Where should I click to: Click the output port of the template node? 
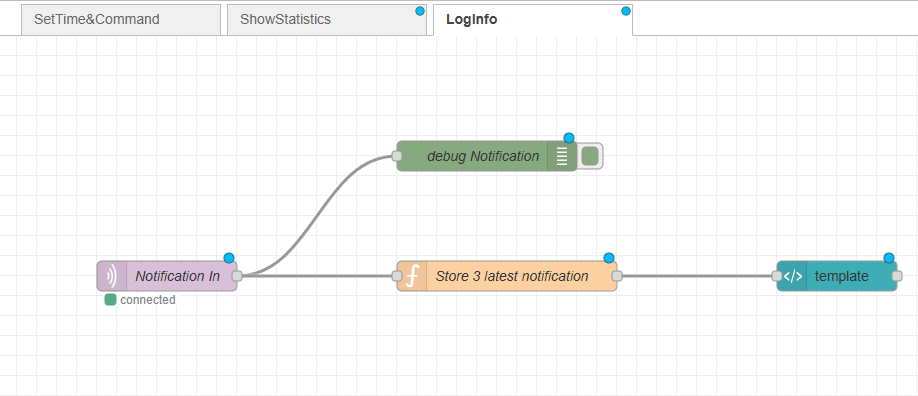(897, 276)
